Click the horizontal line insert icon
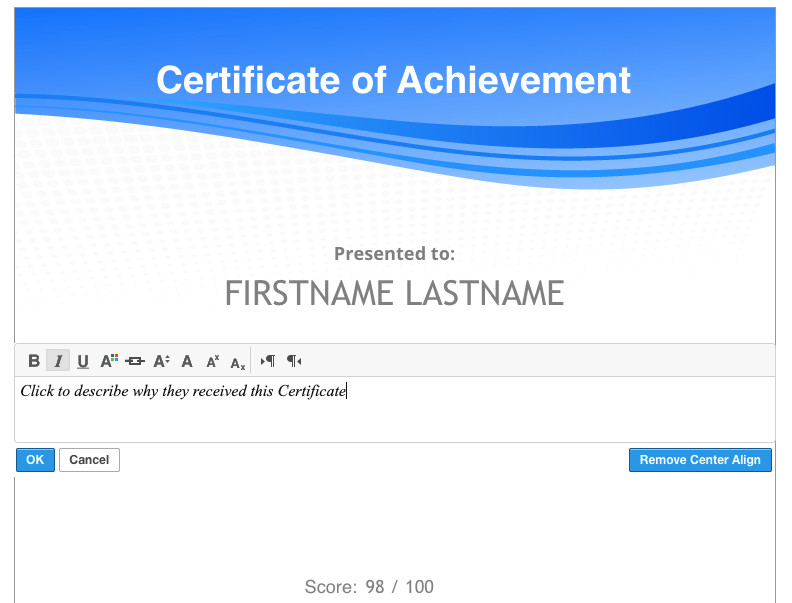The height and width of the screenshot is (603, 792). pyautogui.click(x=135, y=361)
